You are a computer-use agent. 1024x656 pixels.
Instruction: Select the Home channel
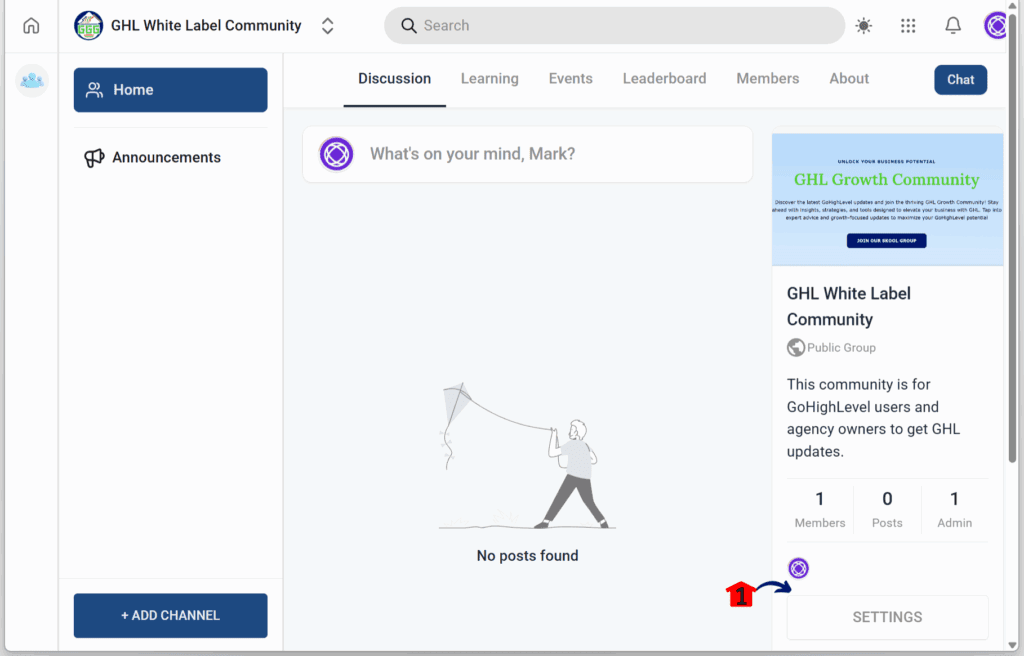coord(170,90)
